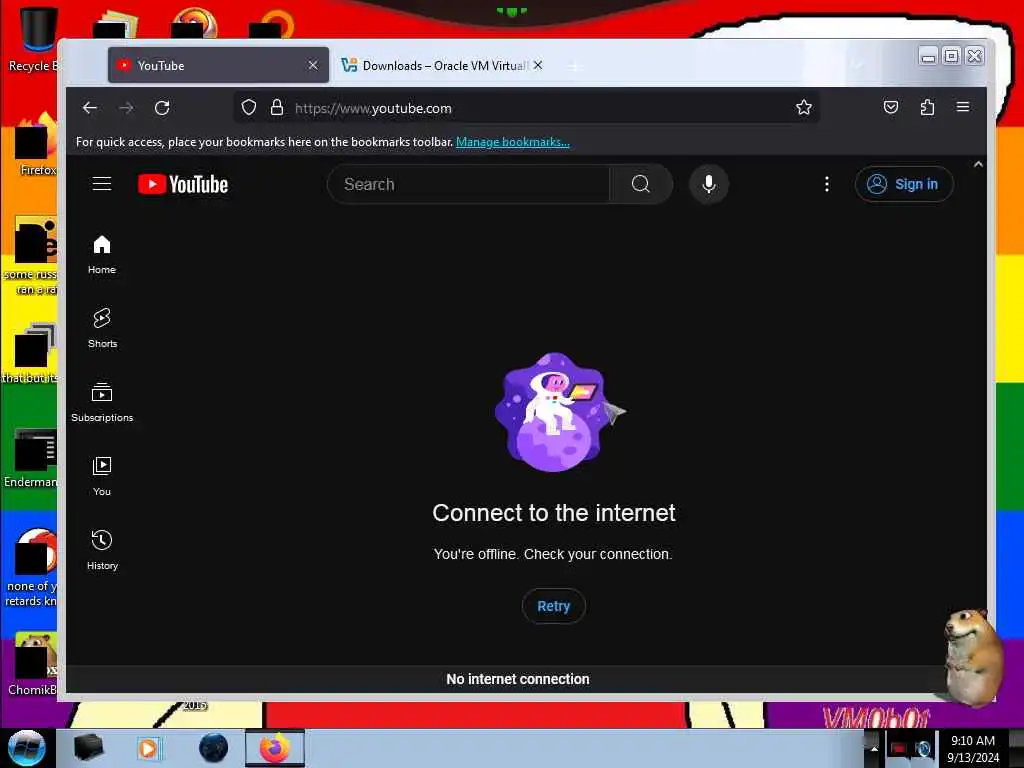Reload the current page
This screenshot has height=768, width=1024.
163,108
